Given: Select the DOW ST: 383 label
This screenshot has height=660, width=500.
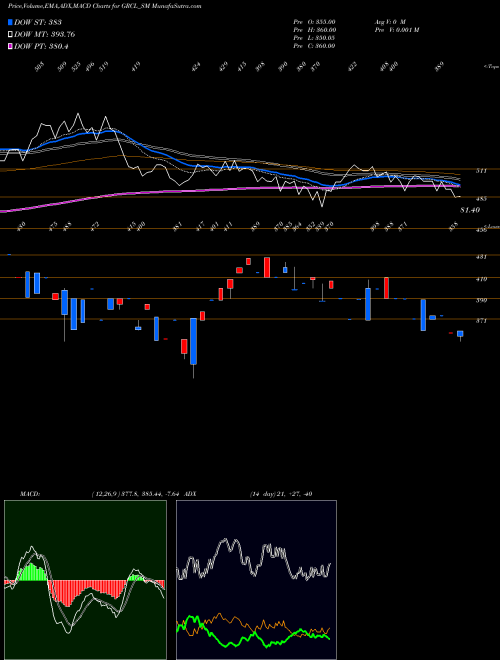Looking at the screenshot, I should (x=38, y=22).
